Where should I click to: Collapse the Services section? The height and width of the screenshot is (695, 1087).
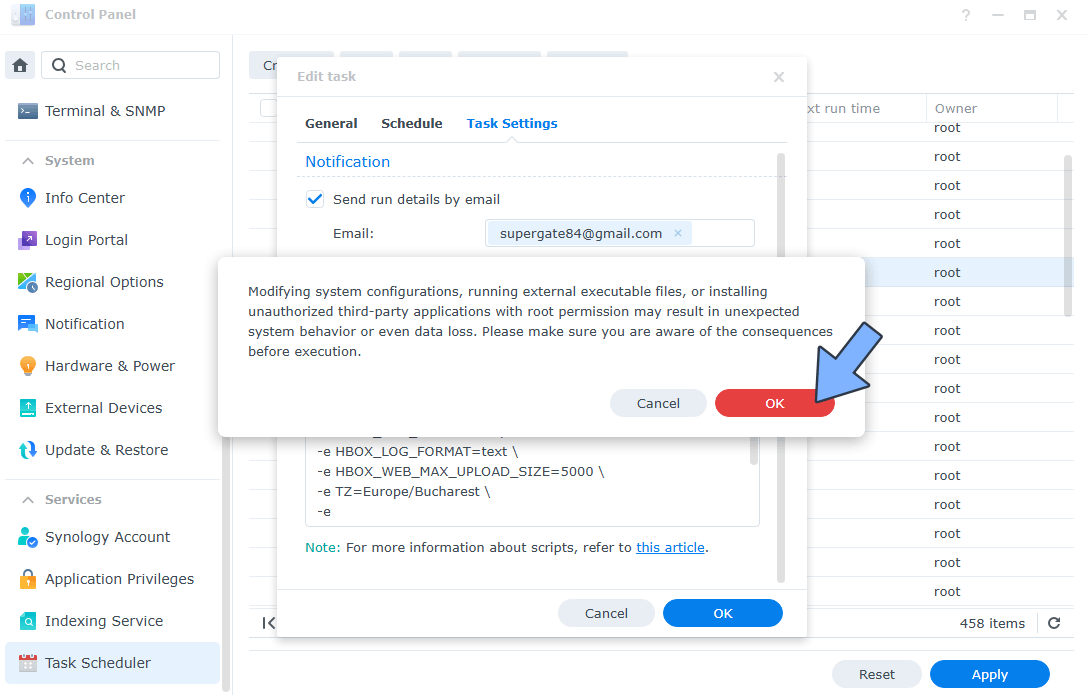click(x=28, y=500)
